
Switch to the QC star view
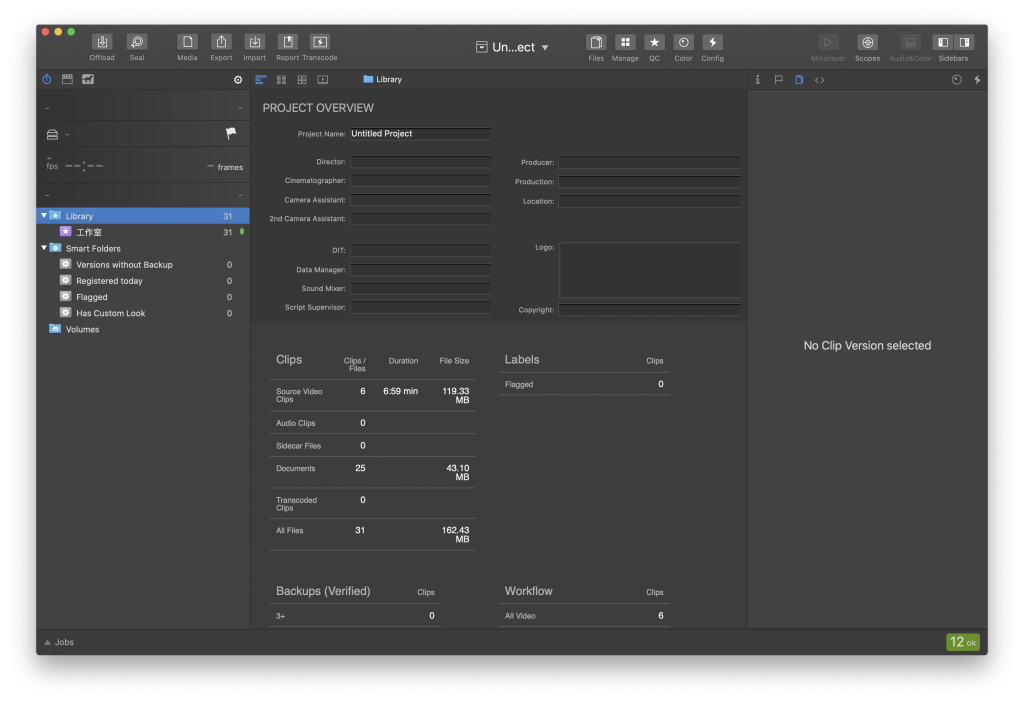654,42
